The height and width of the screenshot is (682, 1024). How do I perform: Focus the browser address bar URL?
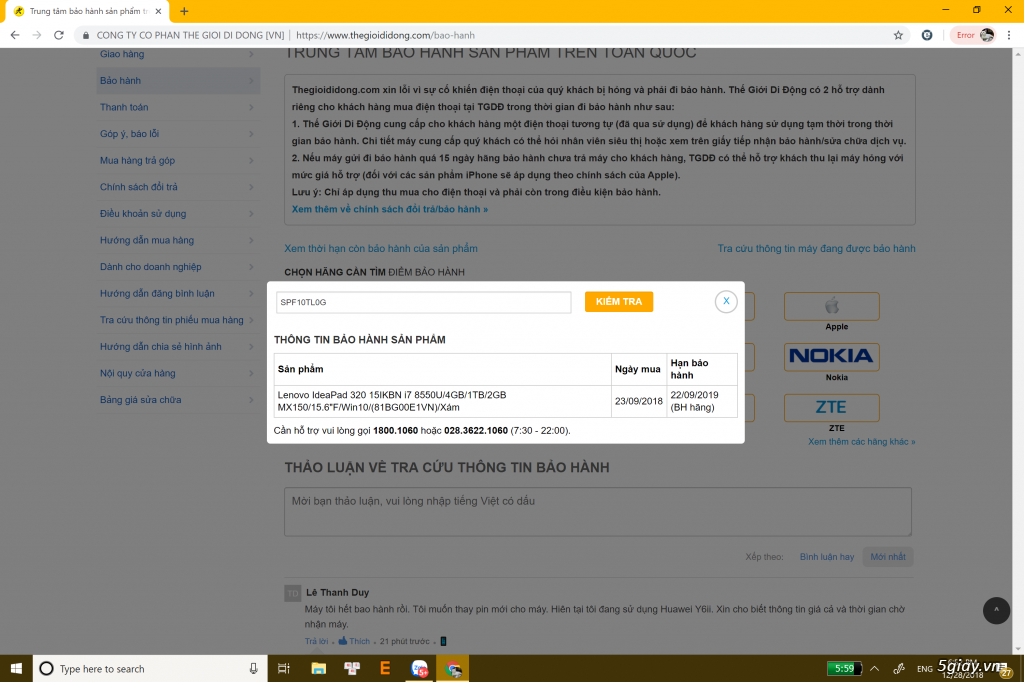(385, 35)
